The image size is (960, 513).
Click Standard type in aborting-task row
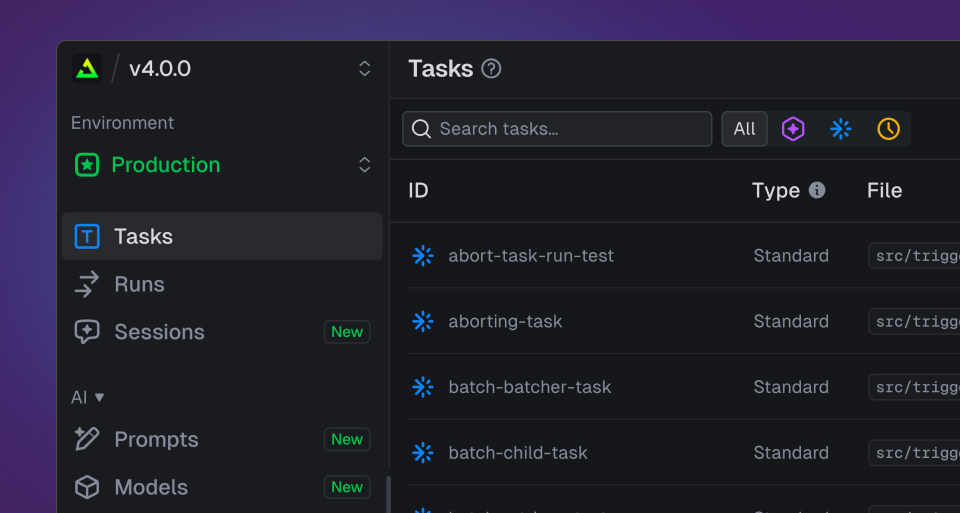(791, 321)
